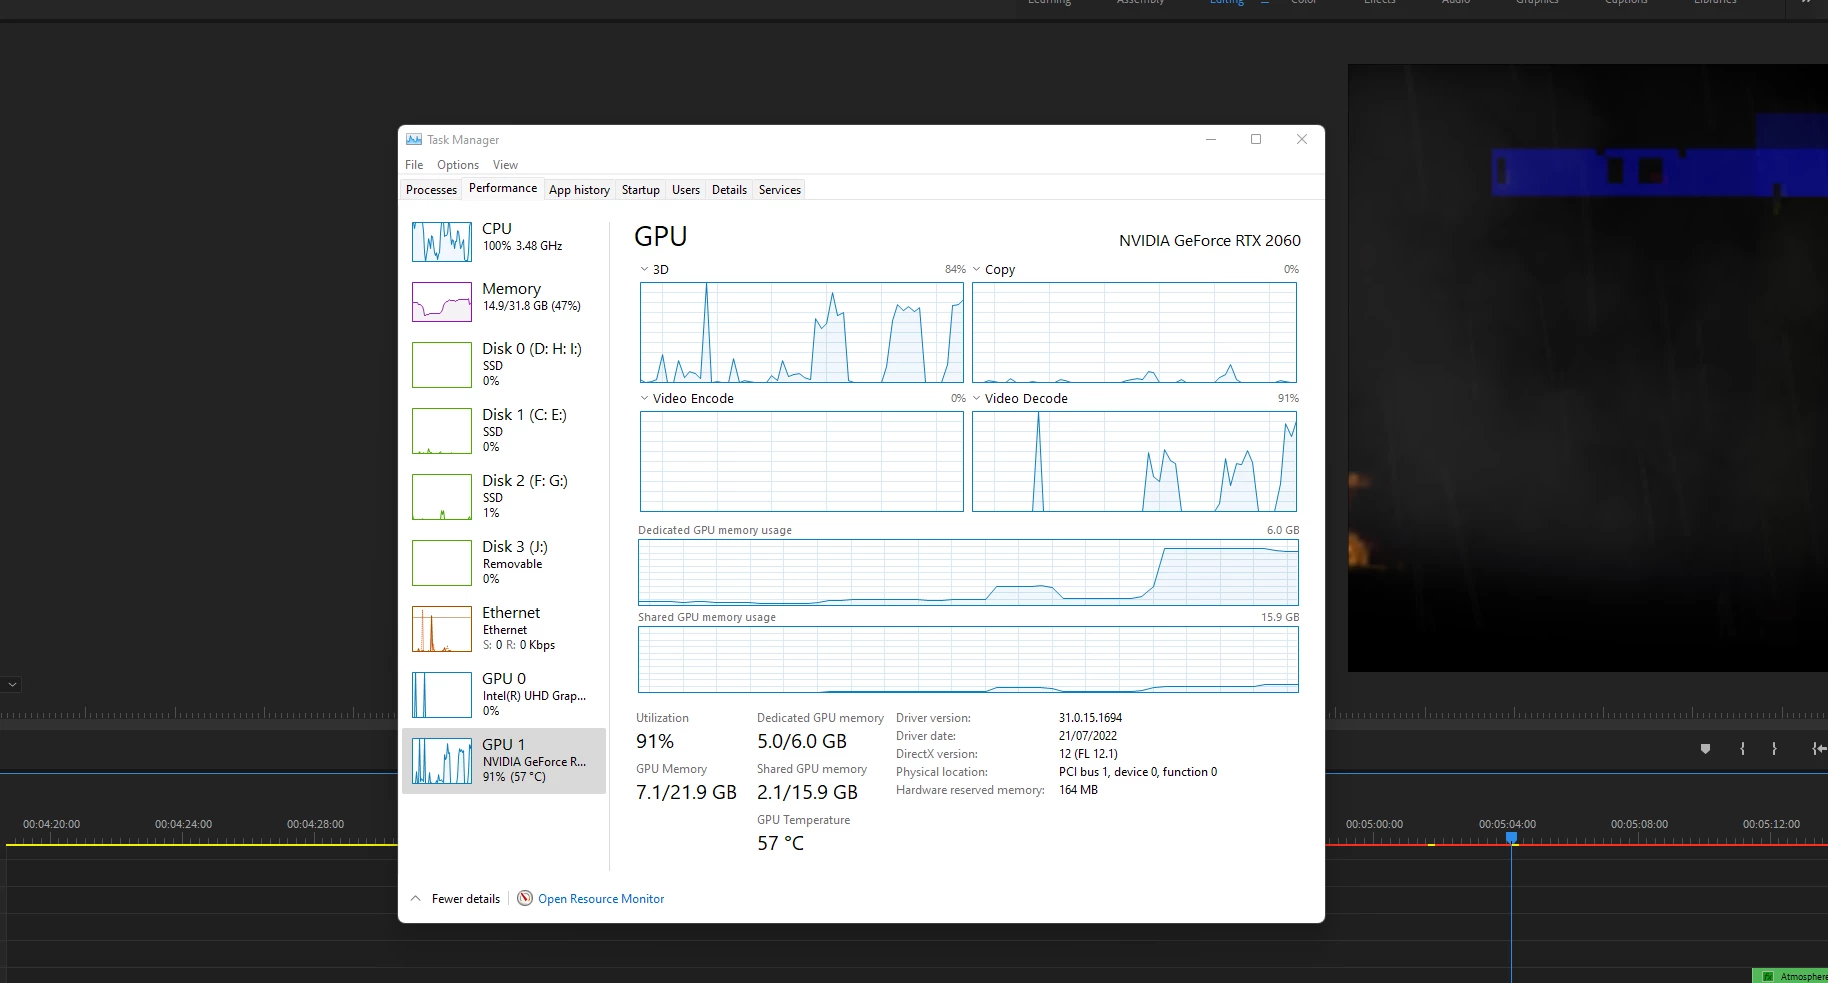This screenshot has height=983, width=1828.
Task: Maximize the Task Manager window
Action: pos(1256,139)
